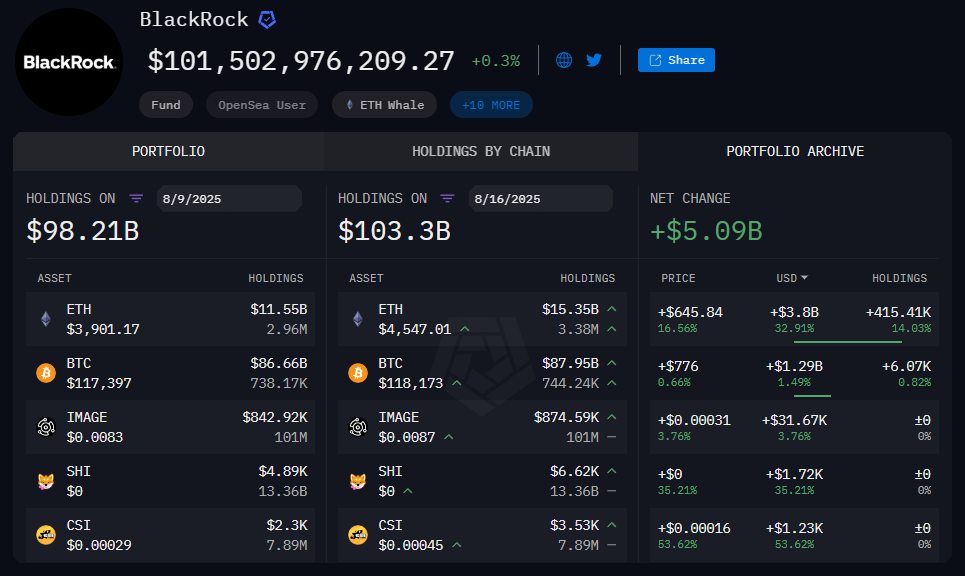Click the up arrow next to $4,547.01
Image resolution: width=965 pixels, height=576 pixels.
point(465,329)
